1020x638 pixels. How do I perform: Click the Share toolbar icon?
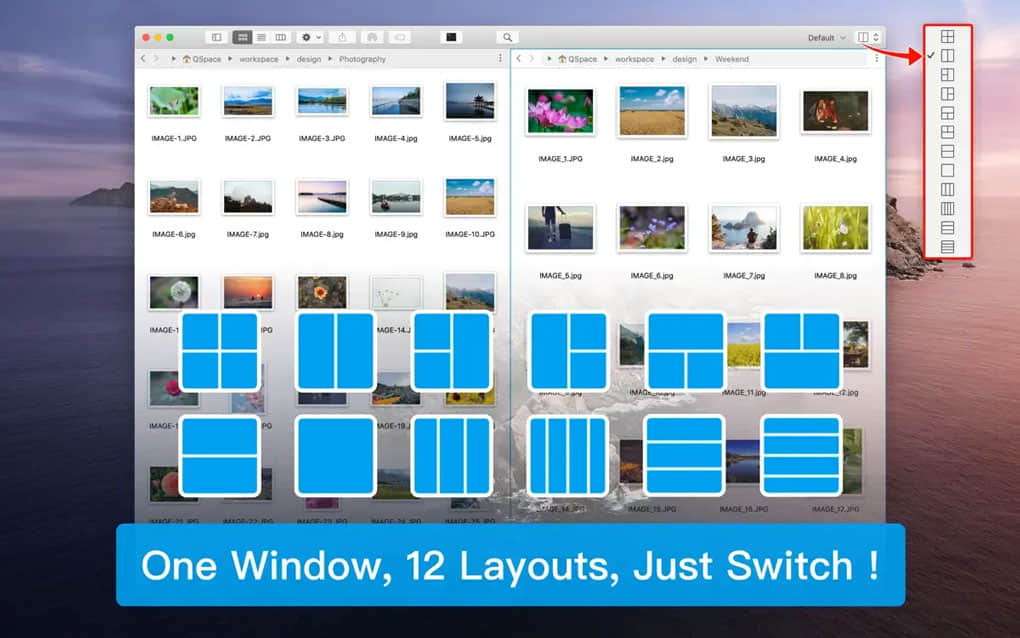342,37
